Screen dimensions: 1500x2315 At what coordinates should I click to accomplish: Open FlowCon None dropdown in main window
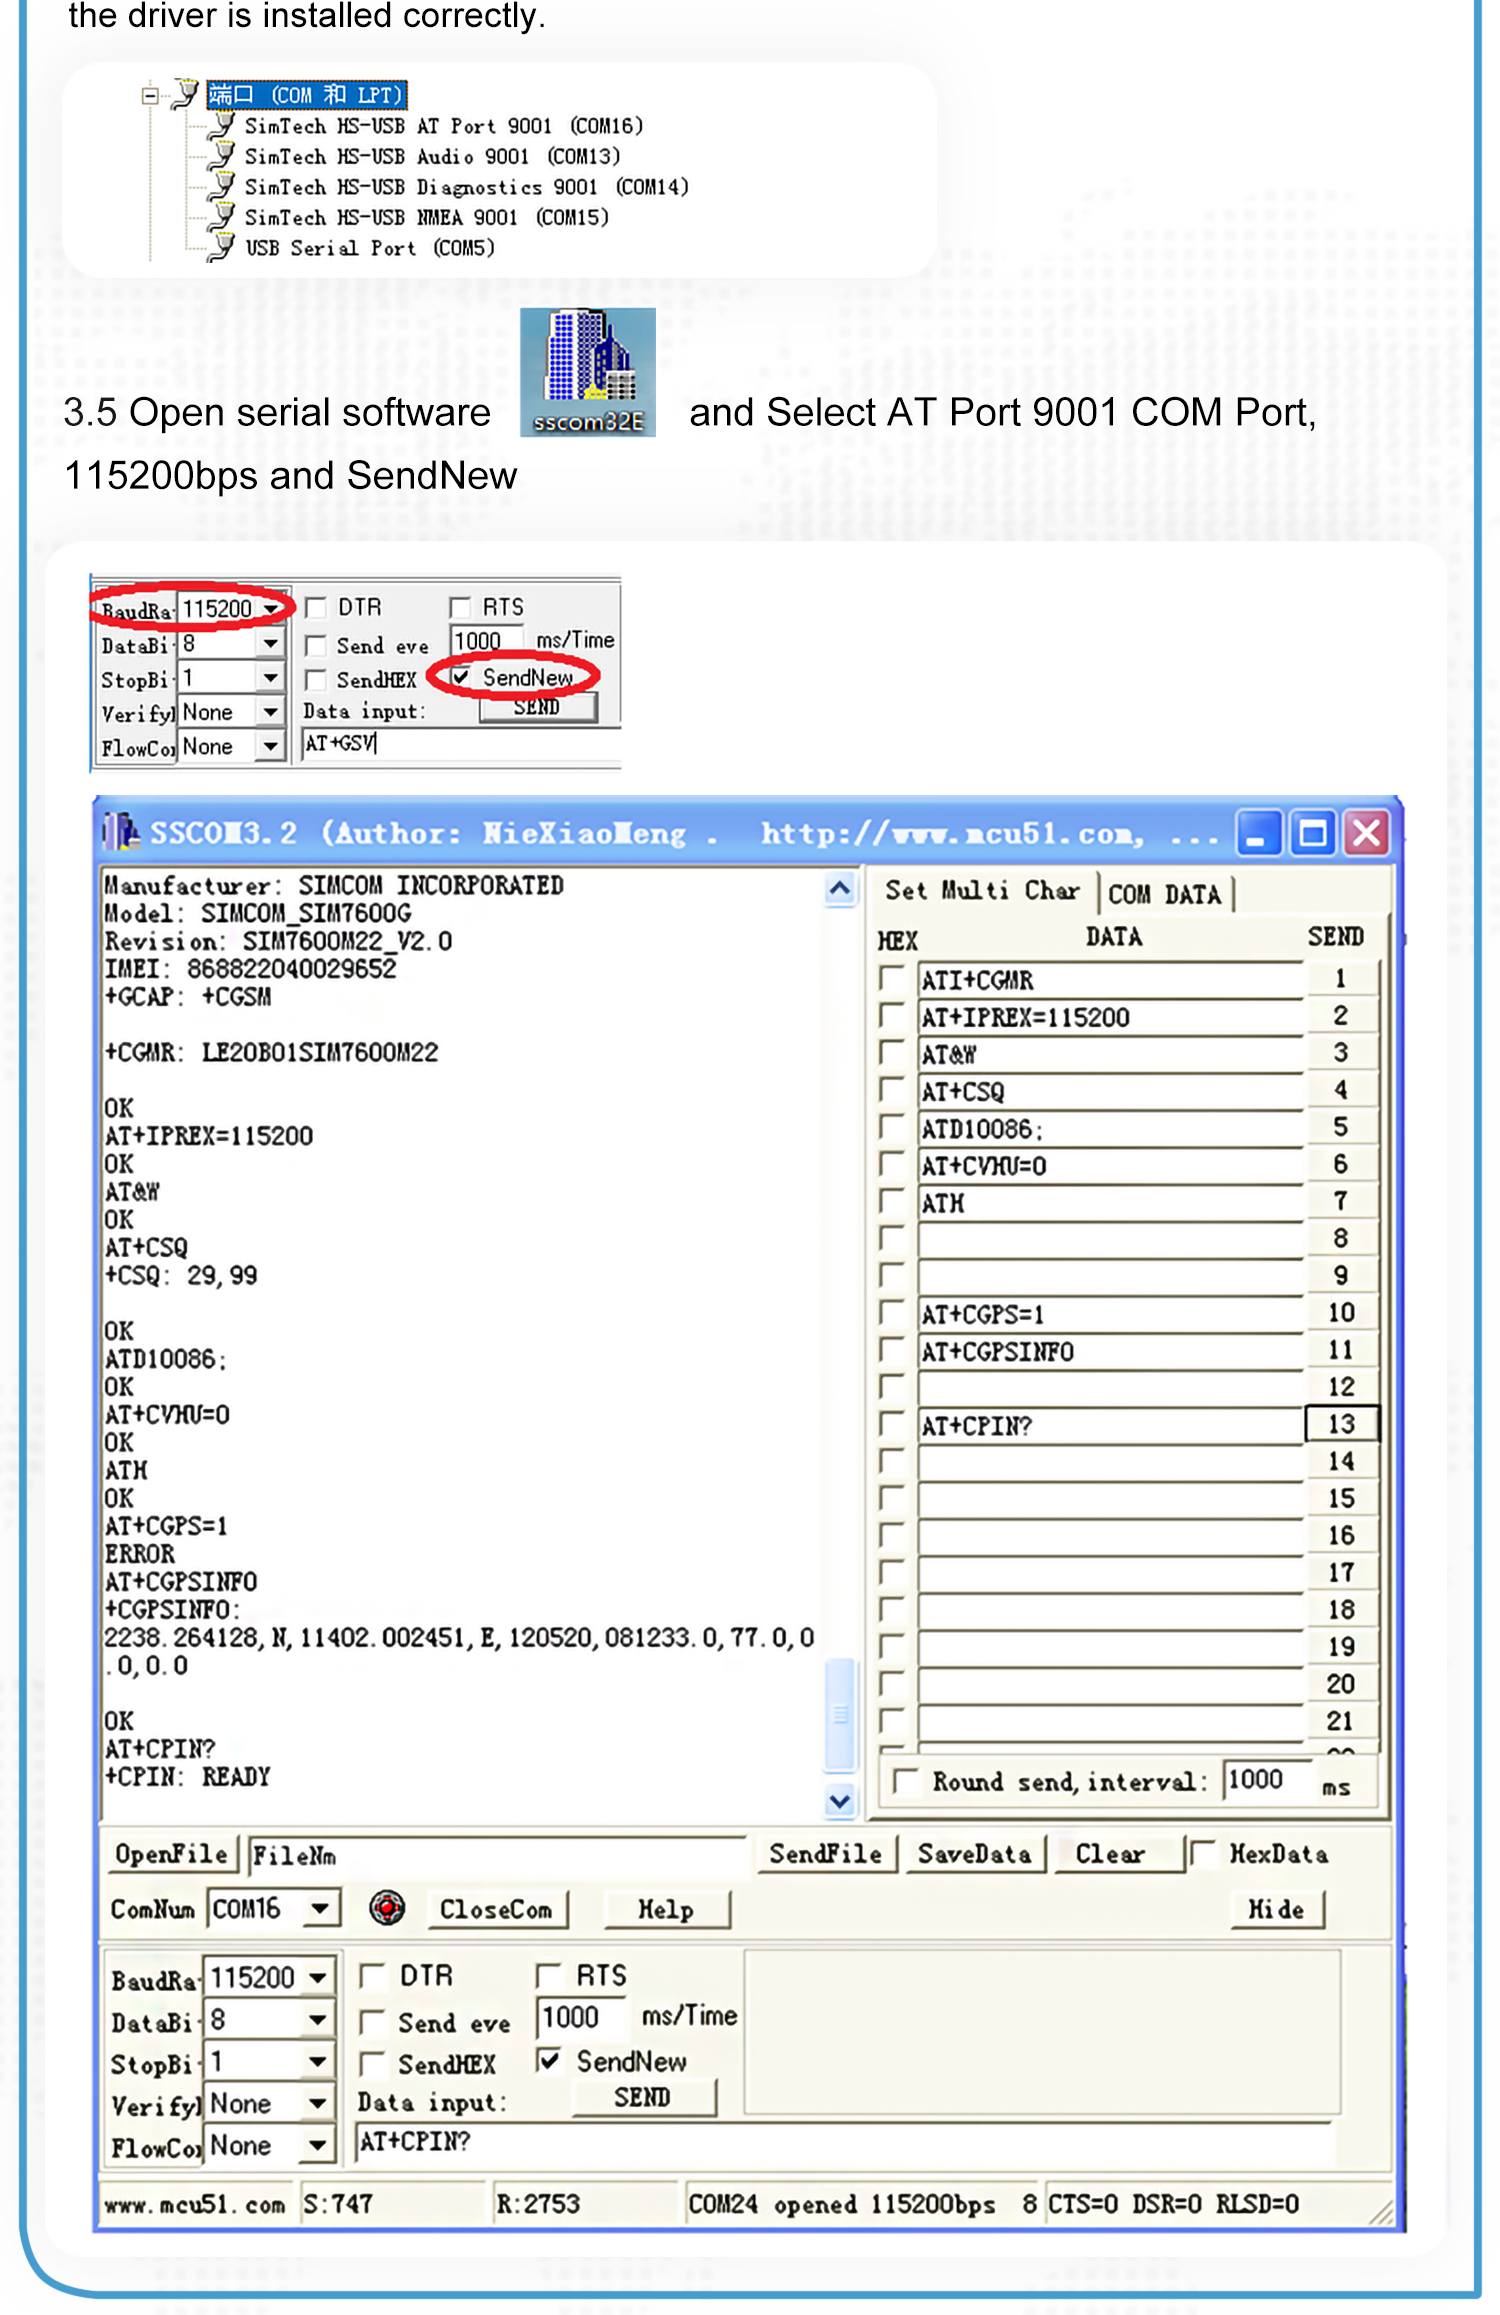click(317, 2145)
